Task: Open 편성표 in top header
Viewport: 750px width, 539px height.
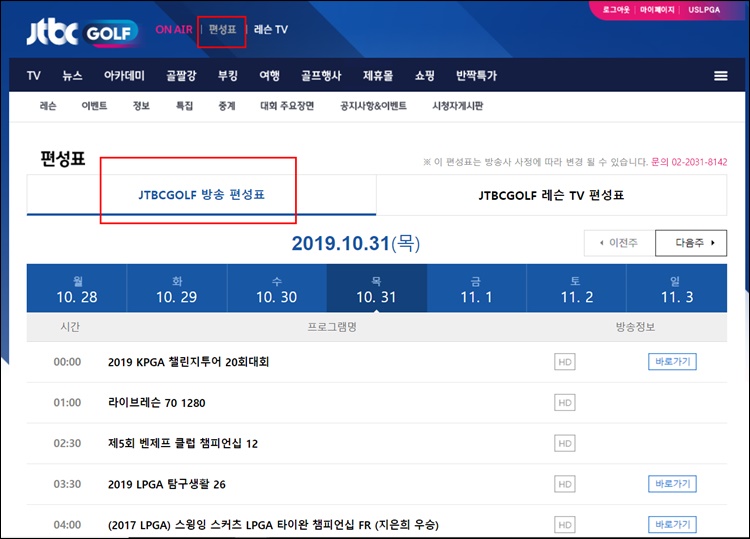Action: pyautogui.click(x=222, y=30)
